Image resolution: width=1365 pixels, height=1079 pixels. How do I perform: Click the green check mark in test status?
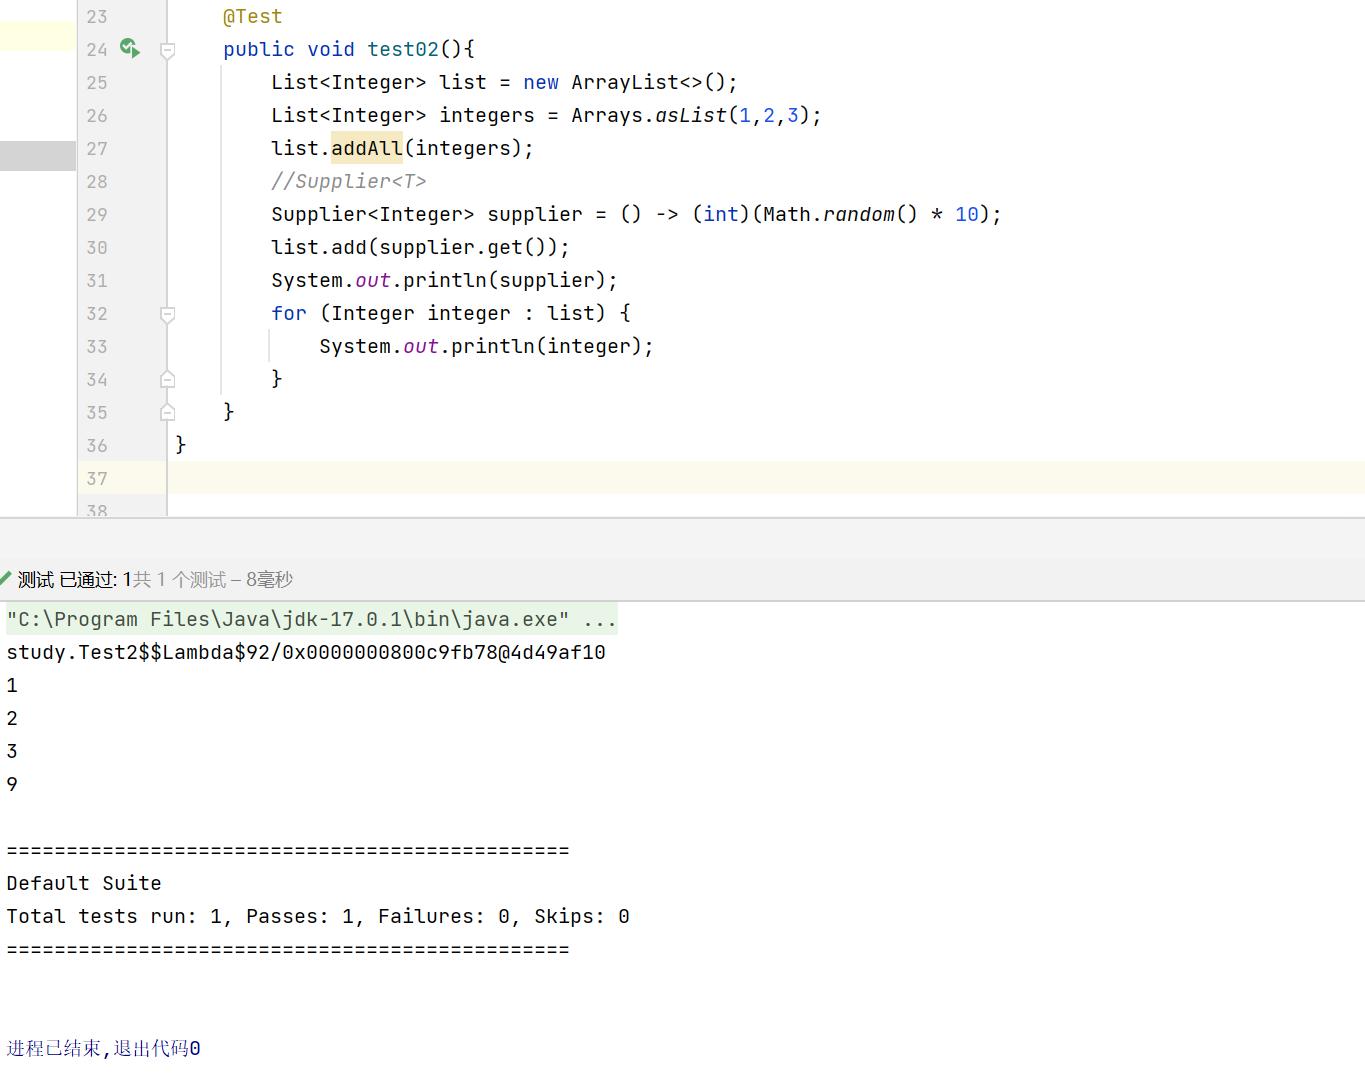point(6,579)
